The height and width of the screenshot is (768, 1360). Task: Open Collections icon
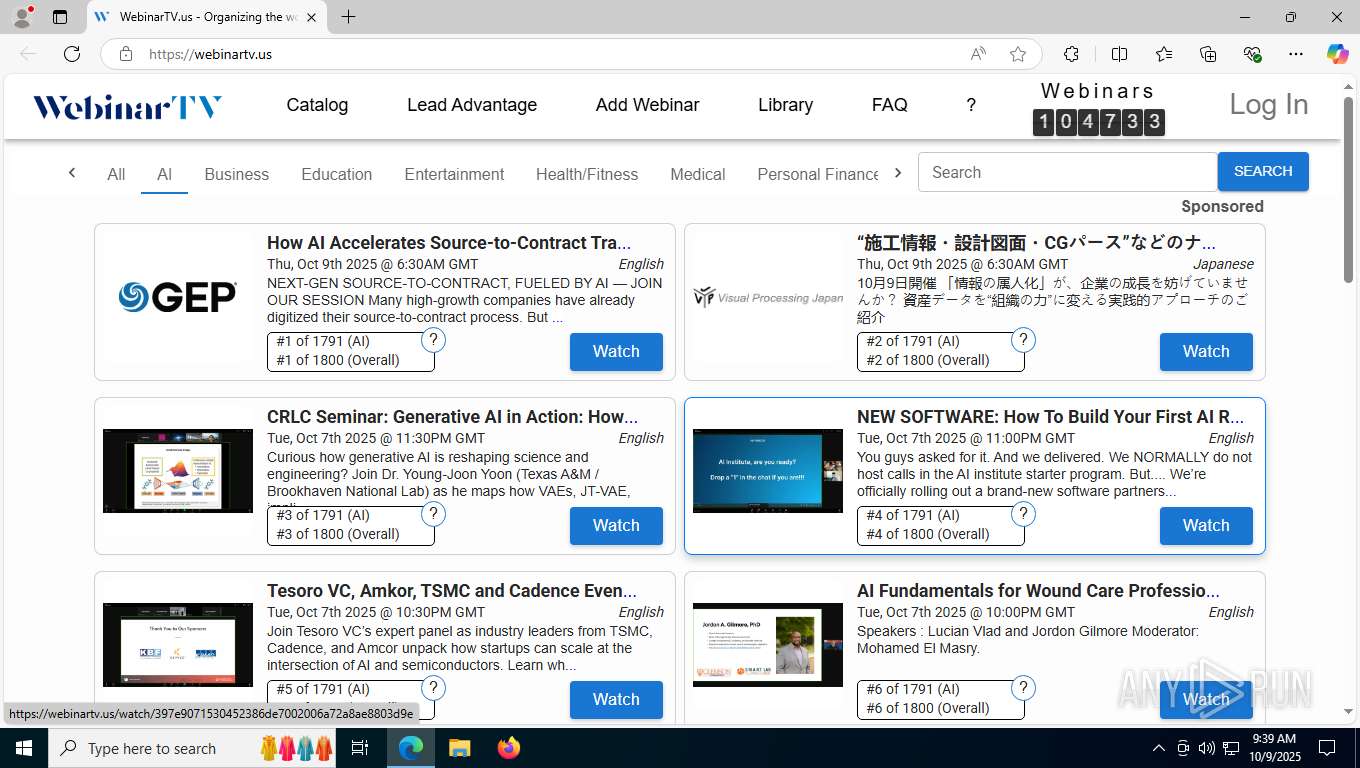tap(1208, 54)
